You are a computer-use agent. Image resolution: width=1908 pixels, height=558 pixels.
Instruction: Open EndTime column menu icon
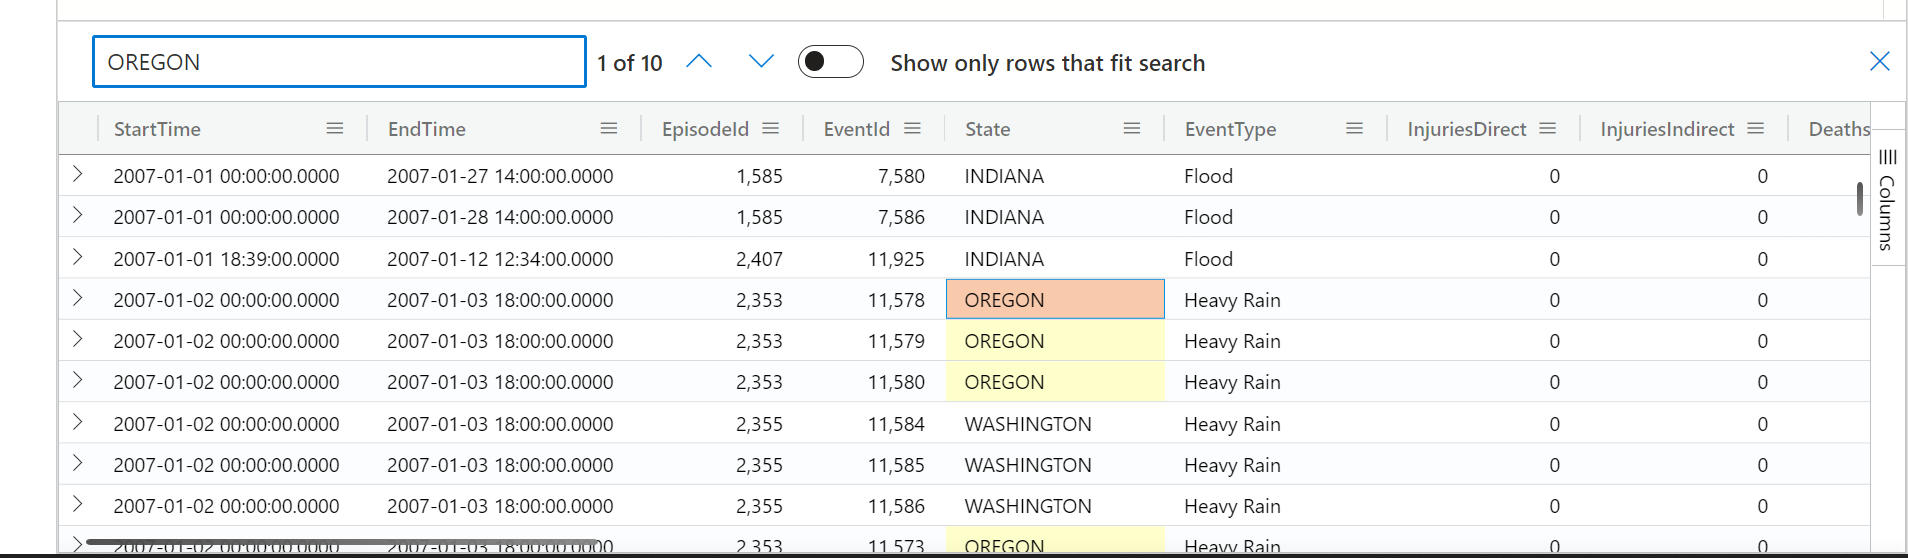(x=609, y=129)
